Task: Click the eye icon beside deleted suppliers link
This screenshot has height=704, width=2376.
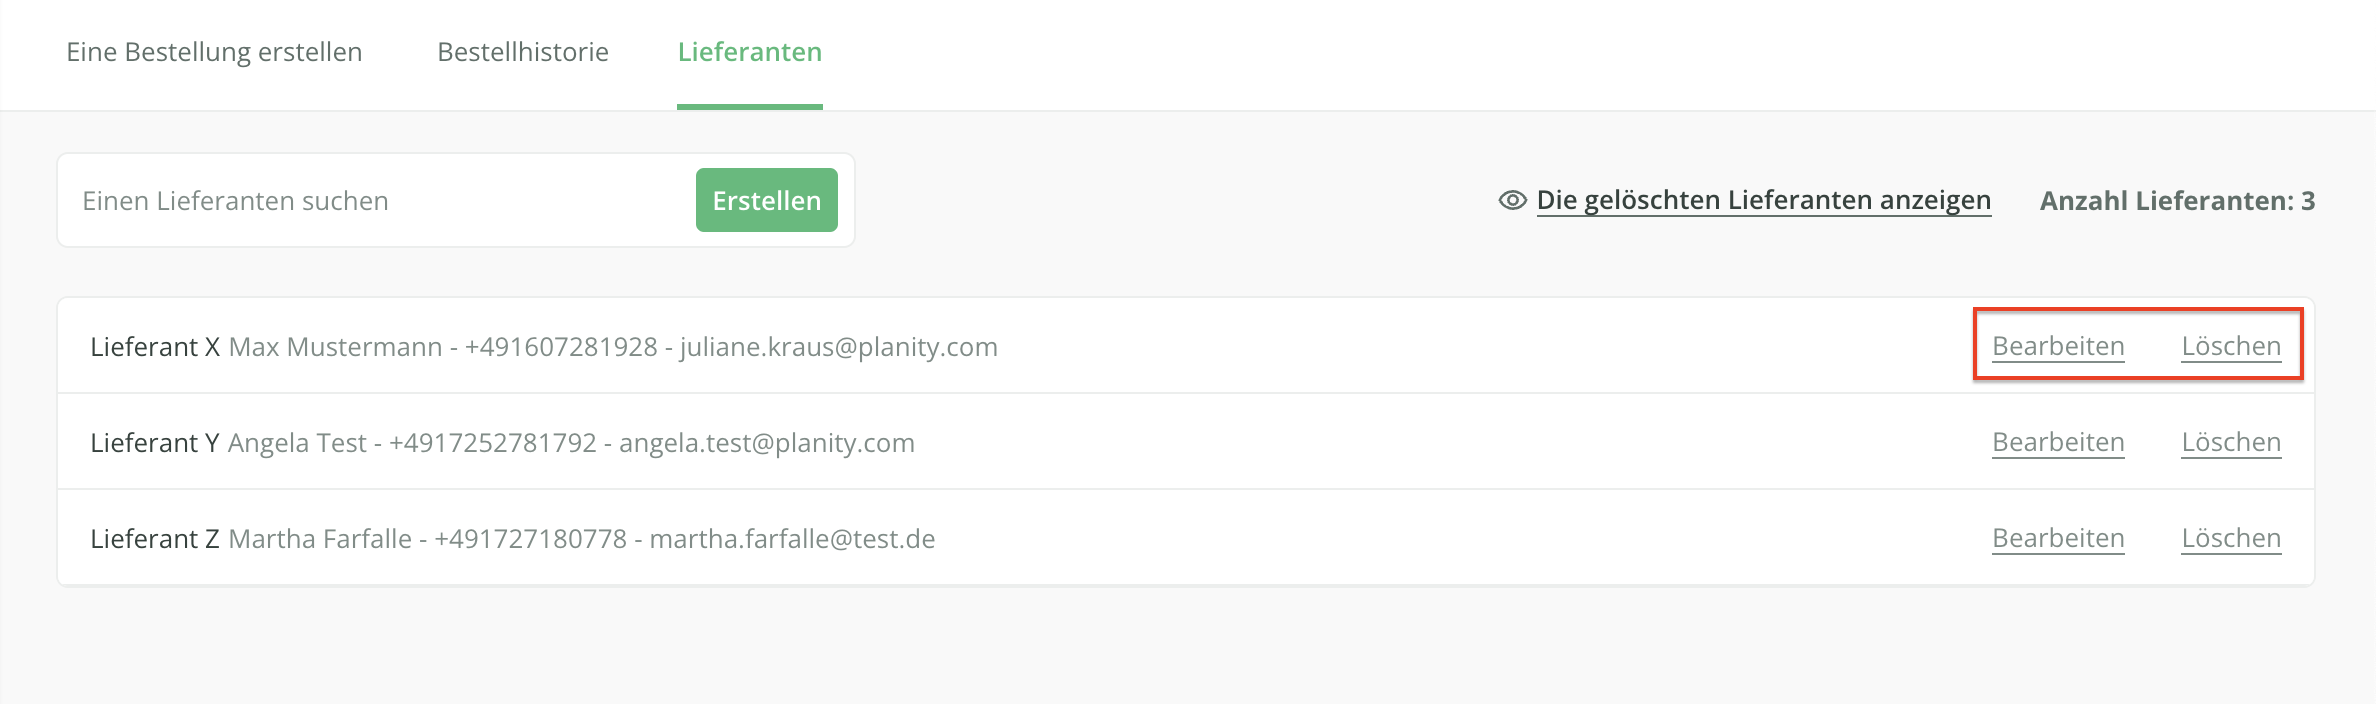Action: [x=1512, y=201]
